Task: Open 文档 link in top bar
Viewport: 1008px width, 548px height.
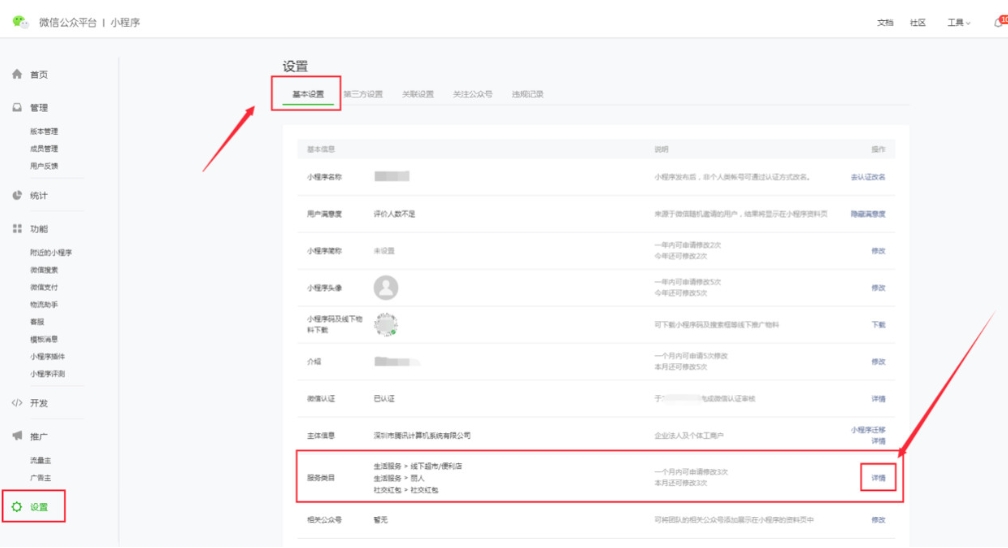Action: [x=885, y=23]
